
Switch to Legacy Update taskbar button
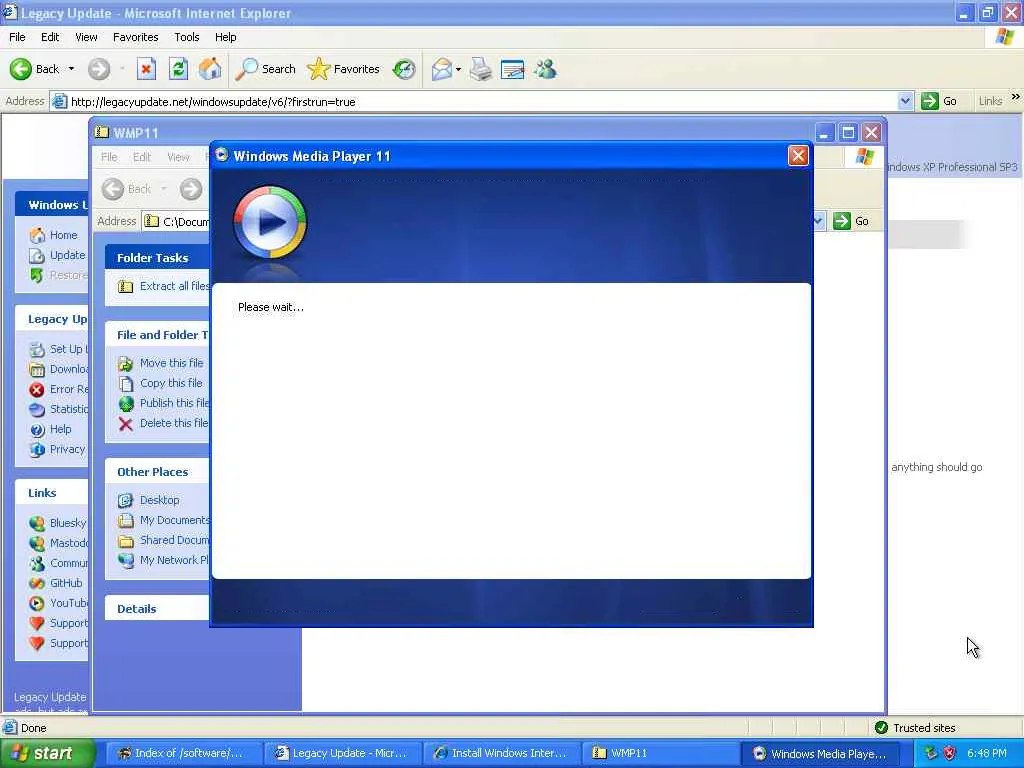pos(343,753)
